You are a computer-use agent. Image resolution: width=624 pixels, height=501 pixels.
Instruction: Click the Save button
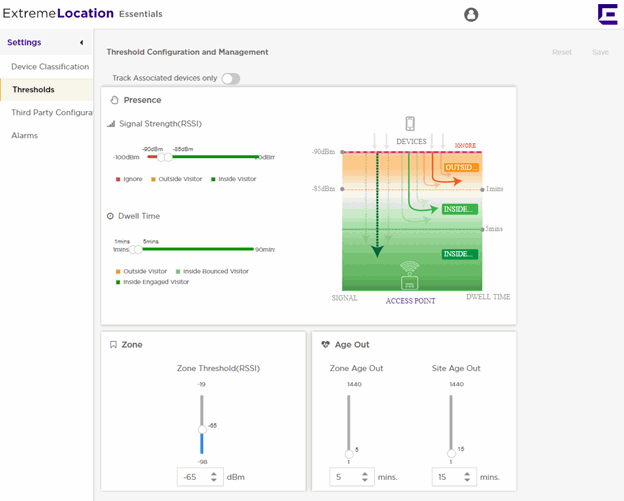tap(600, 52)
